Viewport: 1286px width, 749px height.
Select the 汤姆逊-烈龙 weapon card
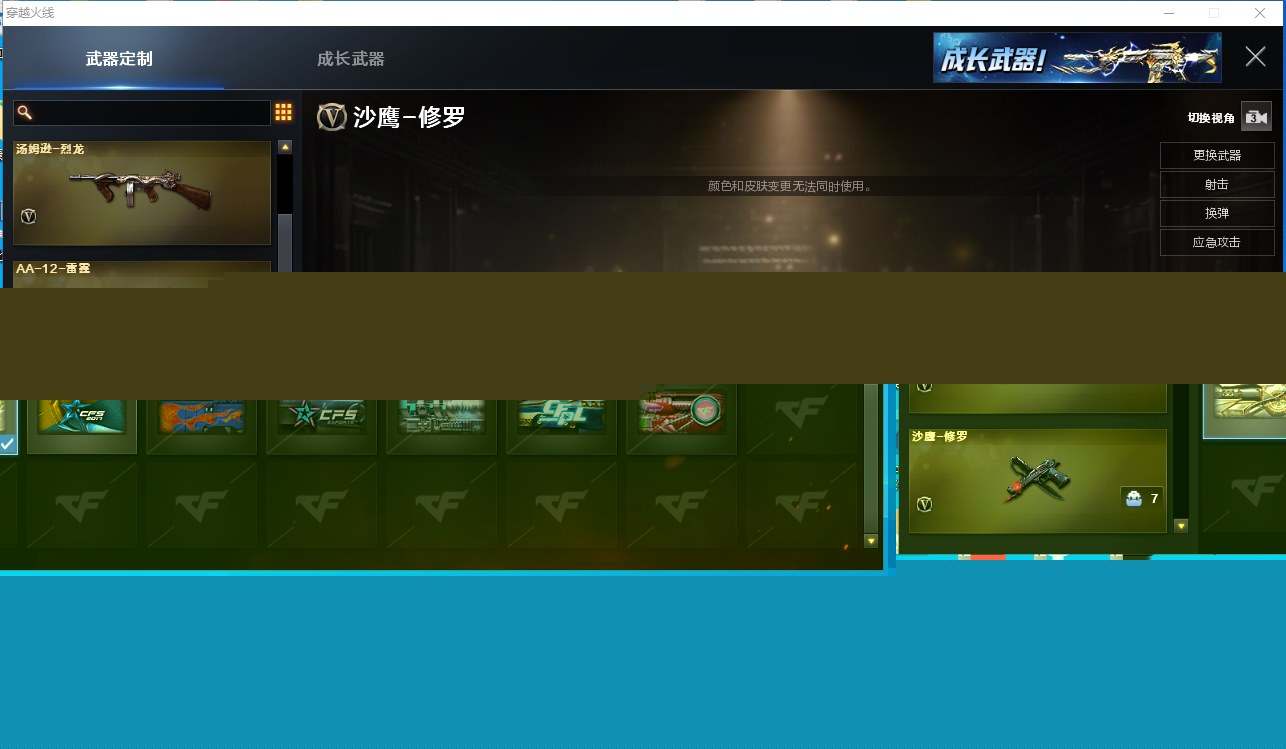[x=142, y=193]
